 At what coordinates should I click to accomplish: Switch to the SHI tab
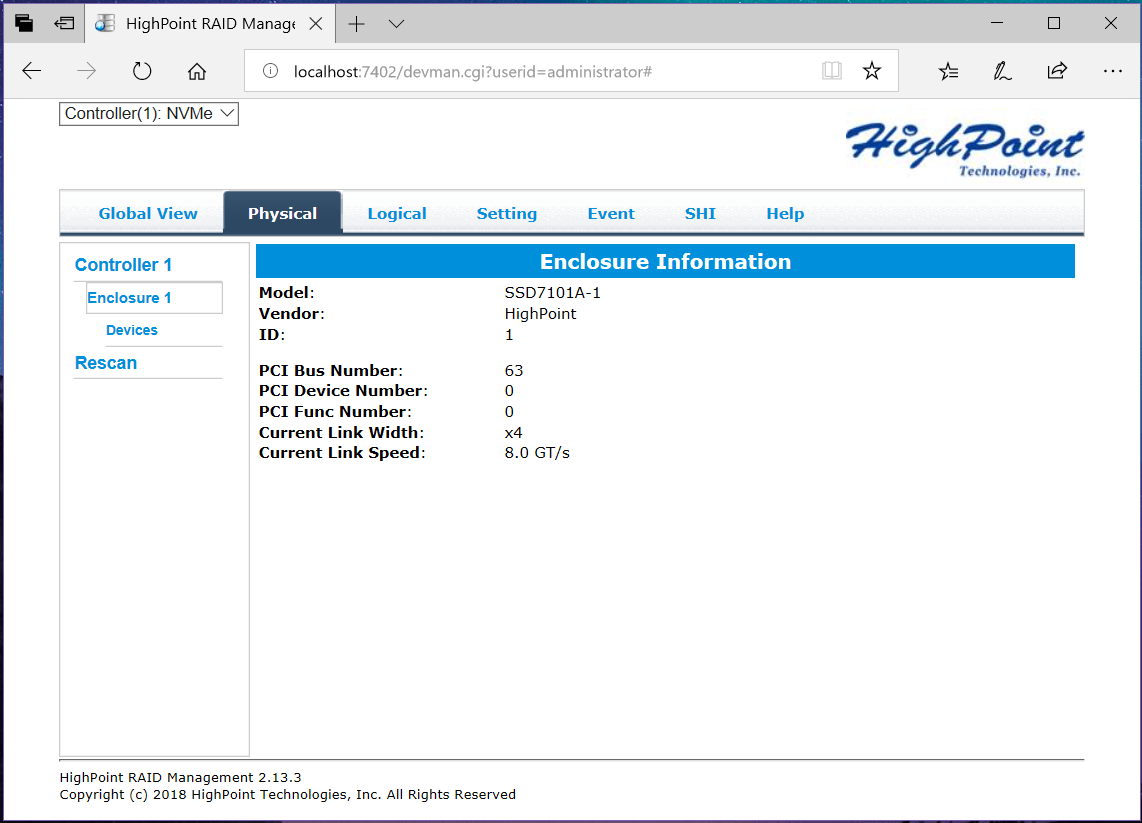point(700,213)
